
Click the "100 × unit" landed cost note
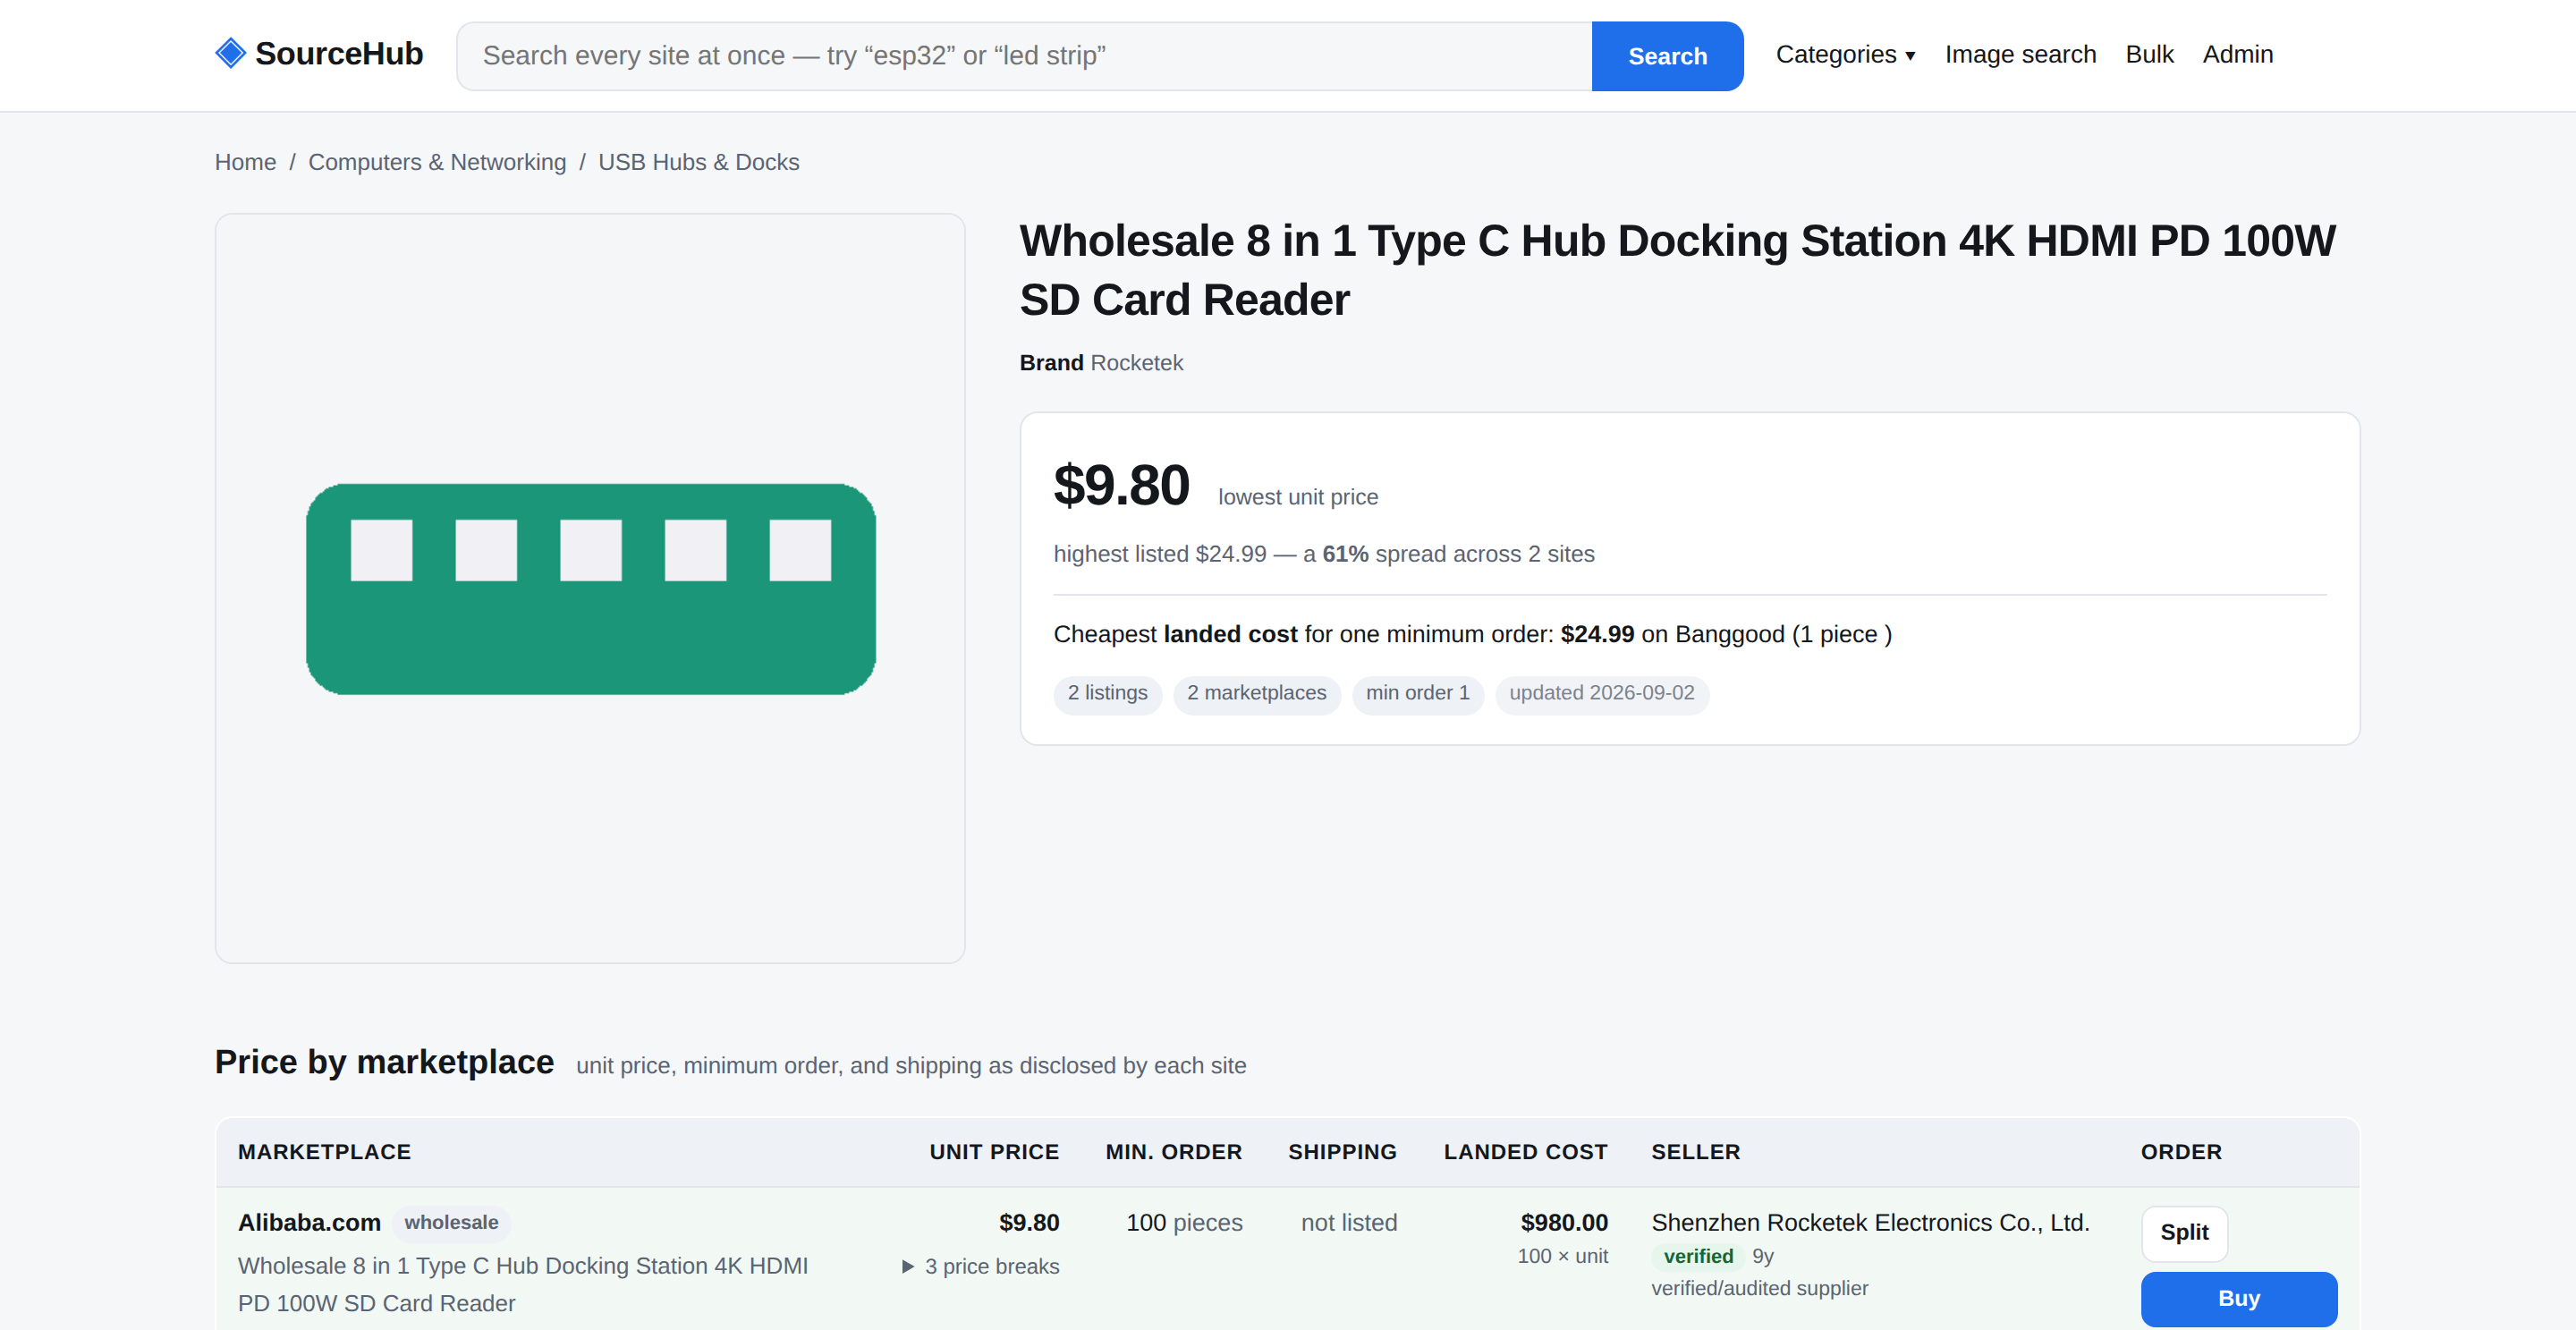point(1563,1257)
